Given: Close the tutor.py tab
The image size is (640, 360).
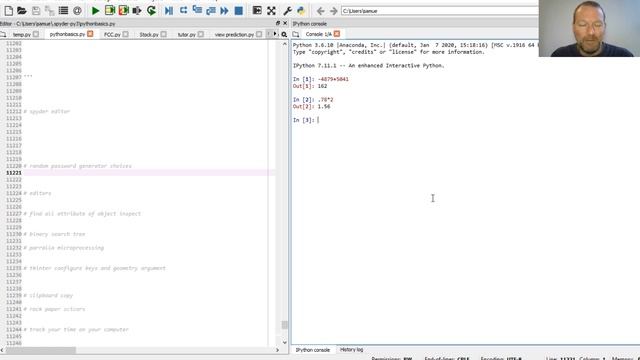Looking at the screenshot, I should (x=201, y=34).
